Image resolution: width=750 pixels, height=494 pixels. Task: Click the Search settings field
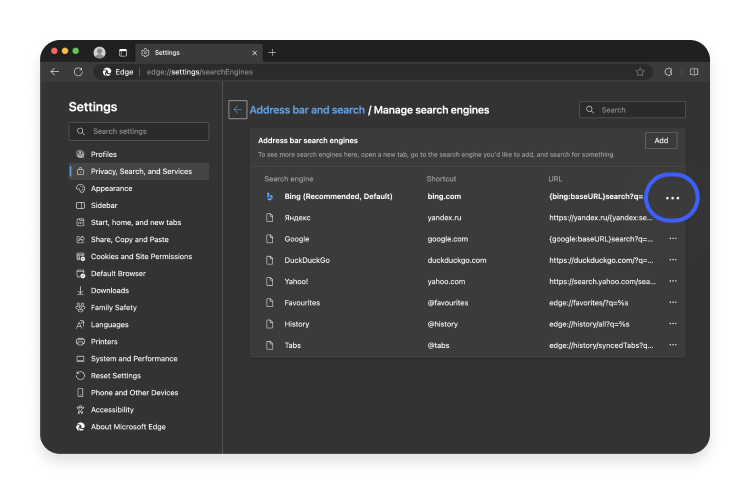click(x=139, y=132)
